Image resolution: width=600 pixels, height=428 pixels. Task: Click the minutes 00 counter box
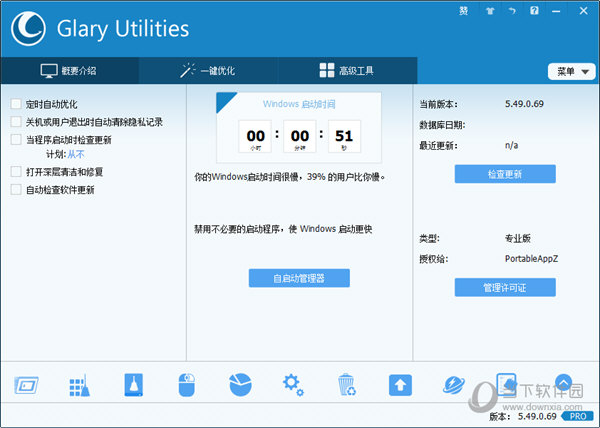[300, 137]
